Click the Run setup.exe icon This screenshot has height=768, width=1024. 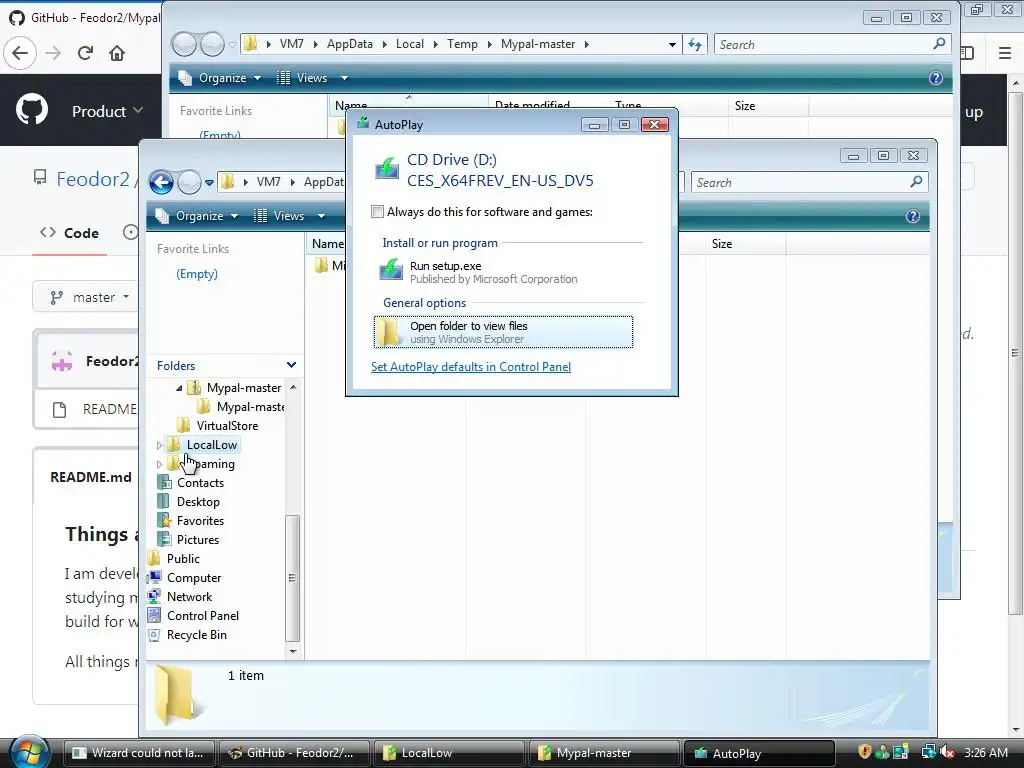point(391,270)
